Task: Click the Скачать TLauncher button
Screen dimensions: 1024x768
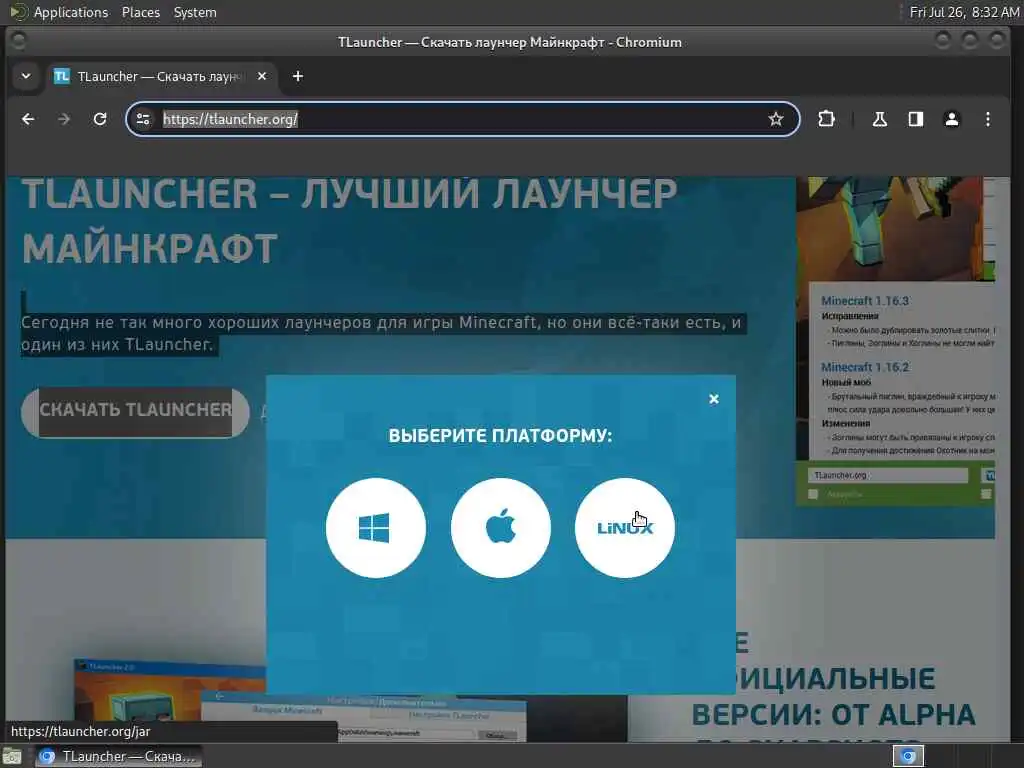Action: tap(135, 413)
